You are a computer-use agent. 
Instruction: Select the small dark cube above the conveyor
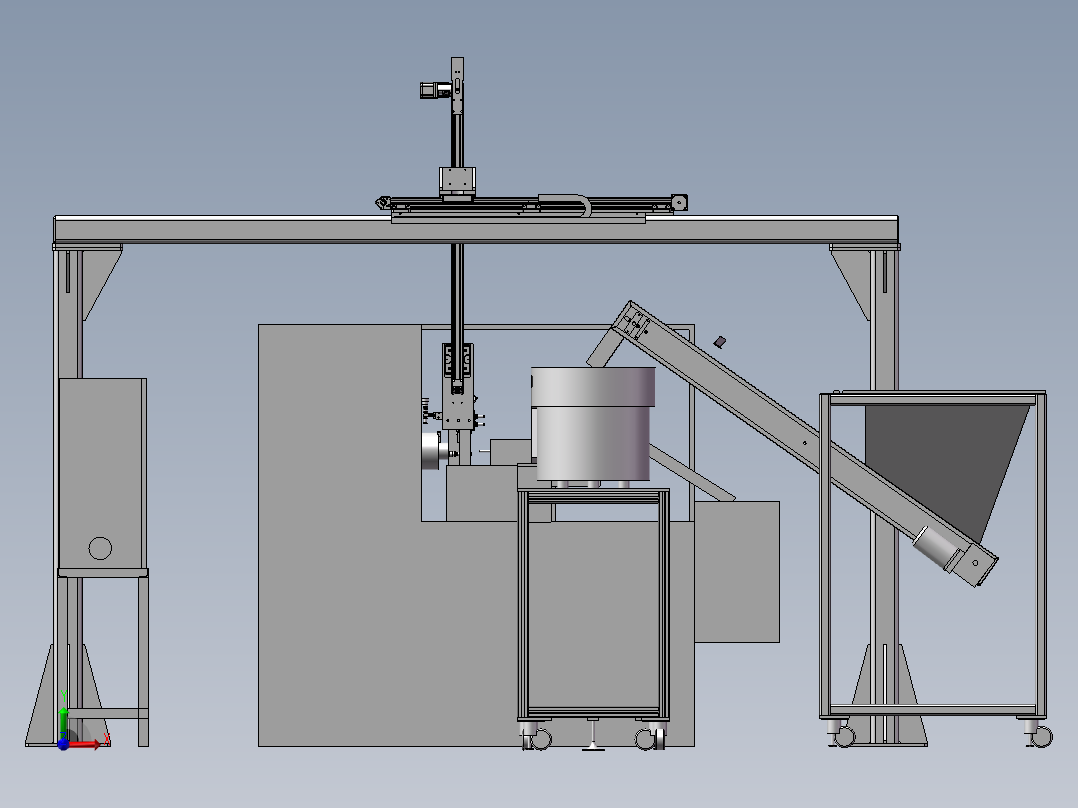[720, 342]
